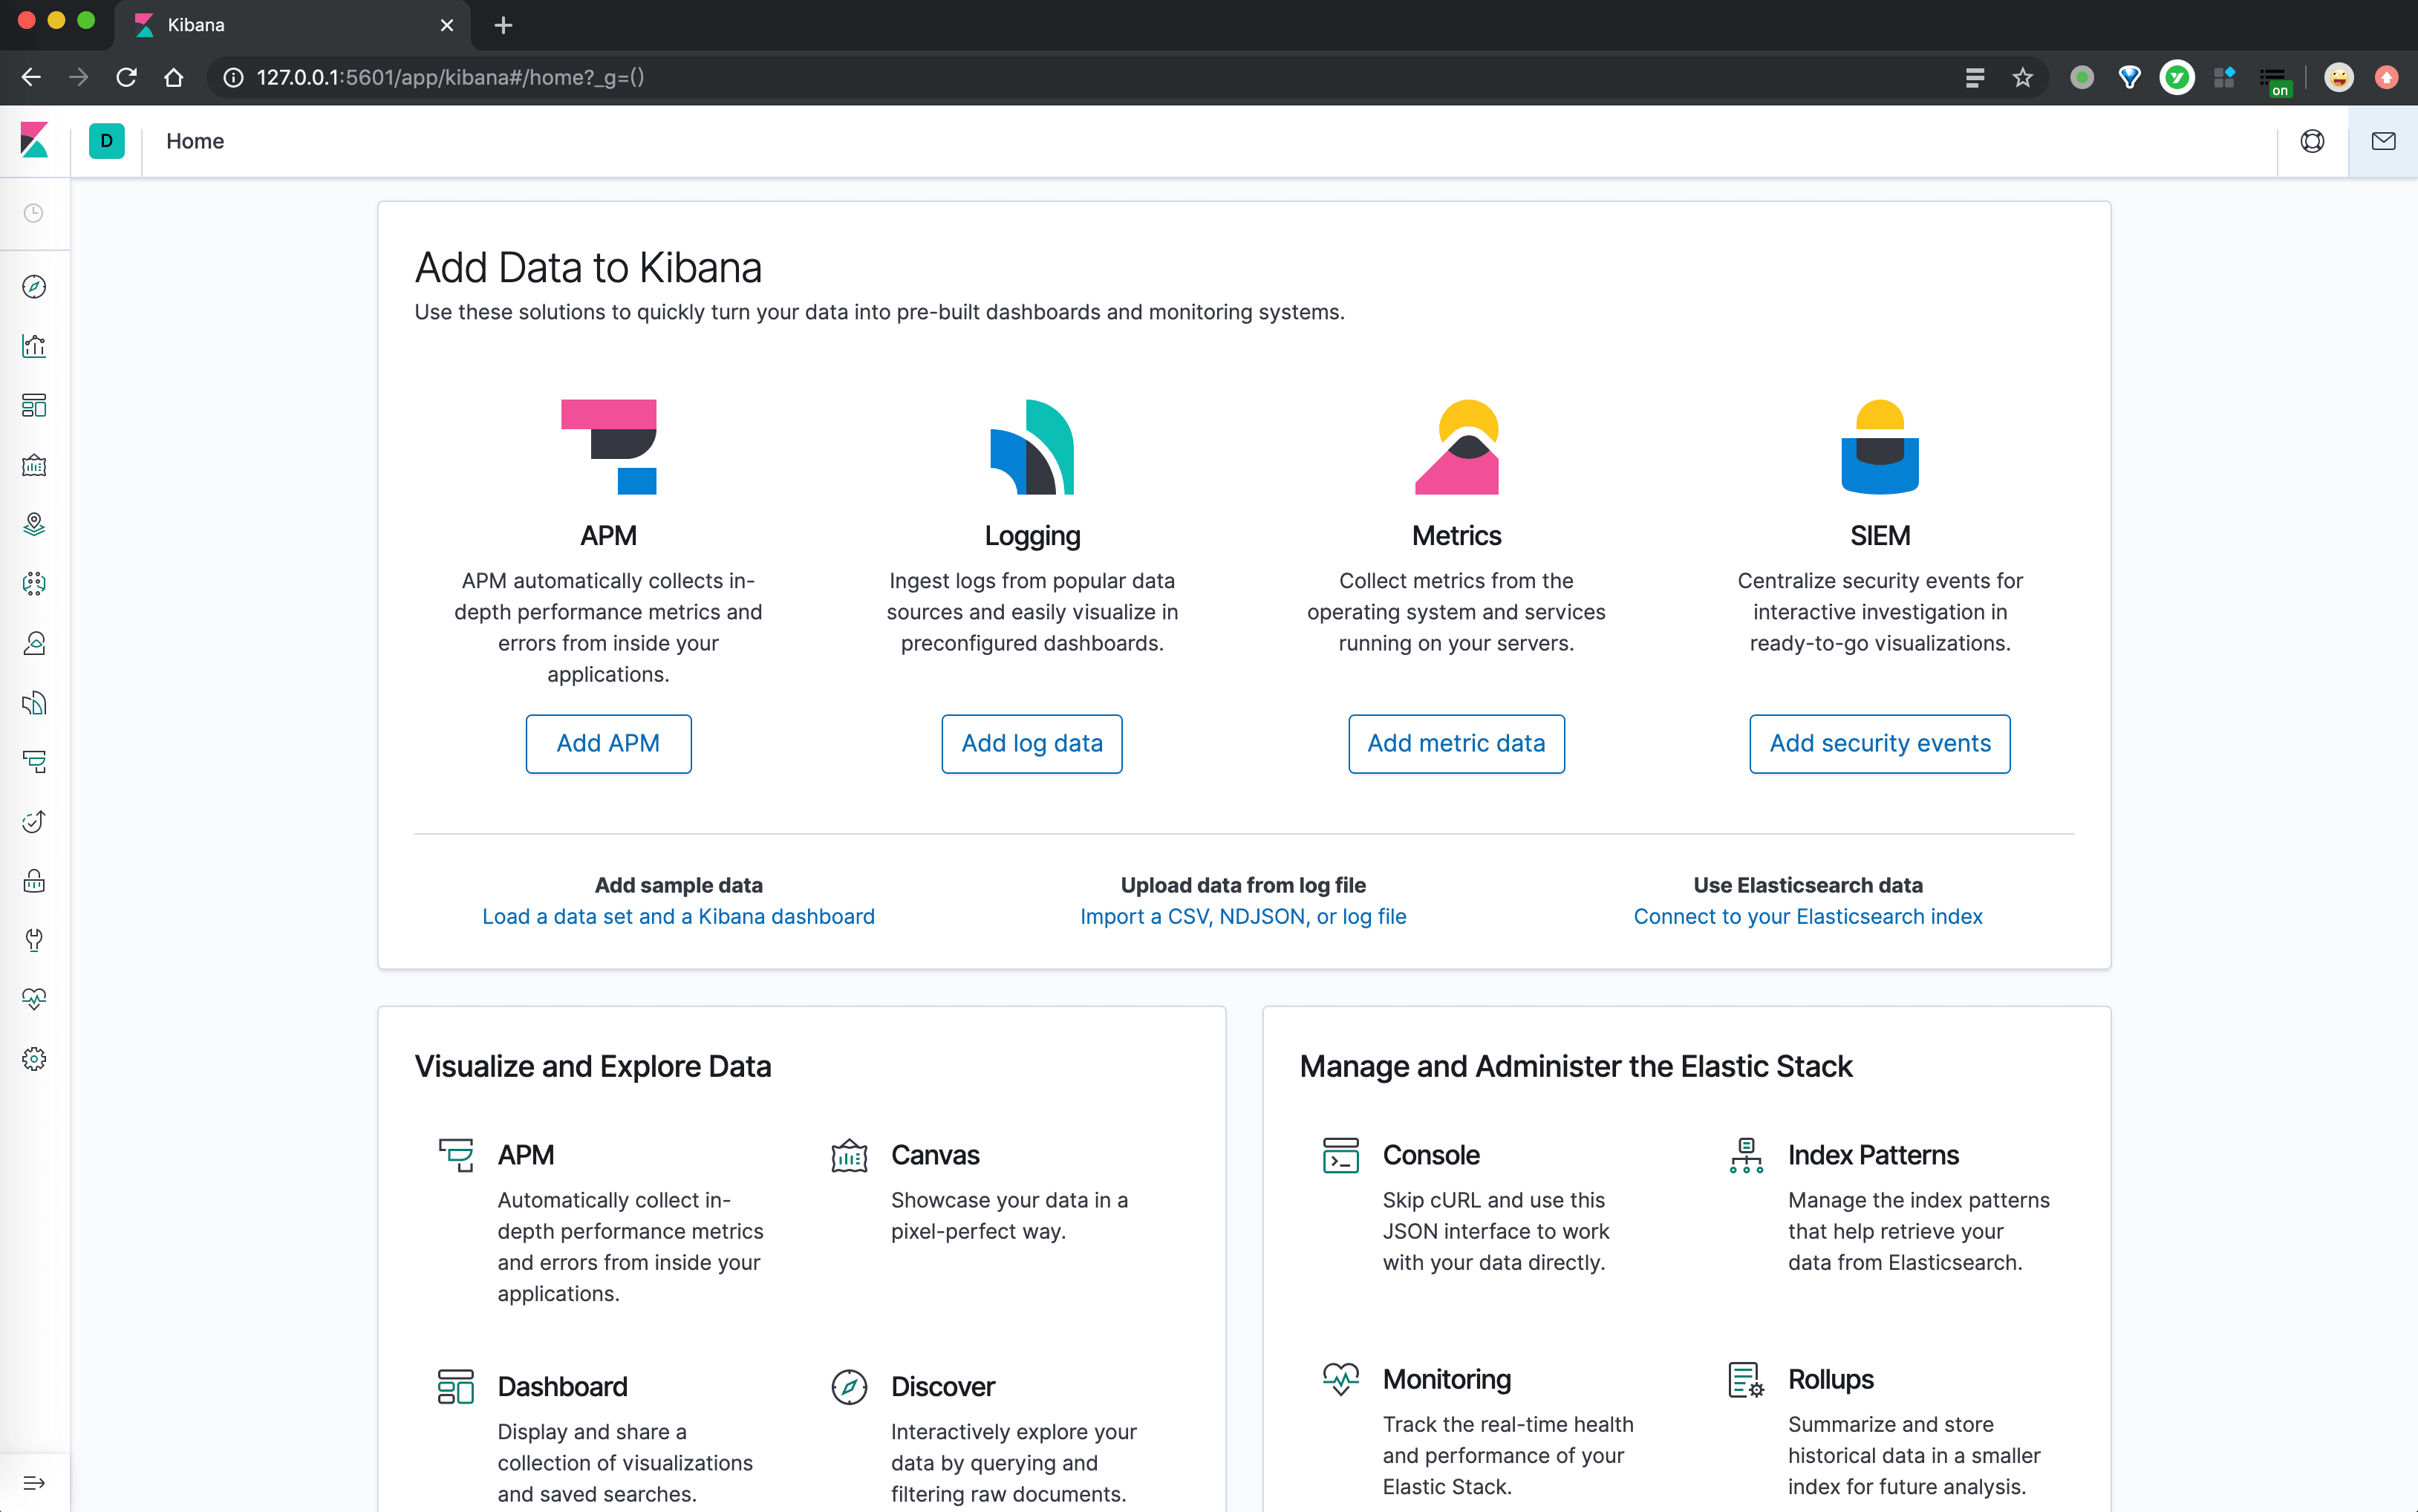Open Dashboard from the sidebar icon
The width and height of the screenshot is (2418, 1512).
point(34,405)
